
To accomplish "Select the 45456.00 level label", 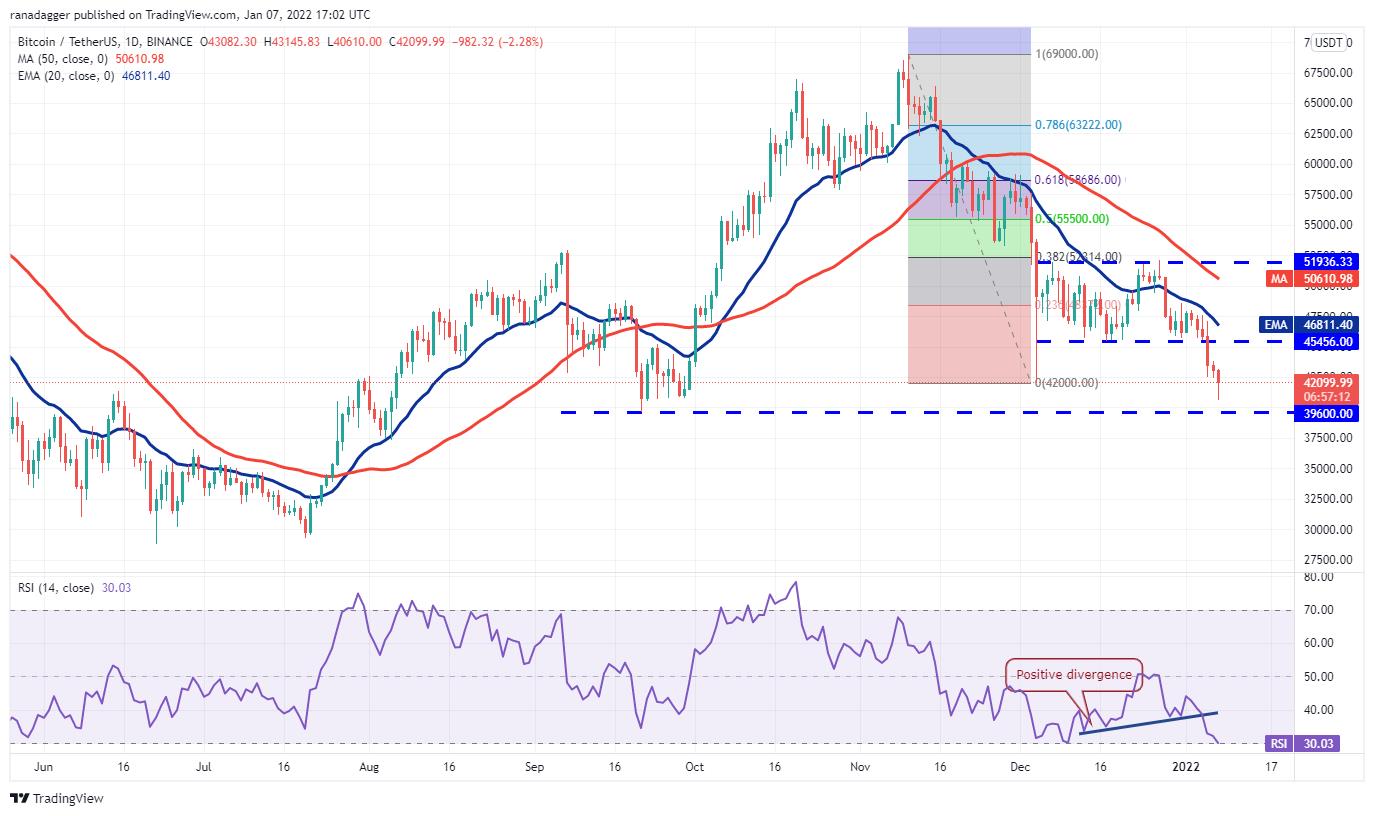I will coord(1328,341).
